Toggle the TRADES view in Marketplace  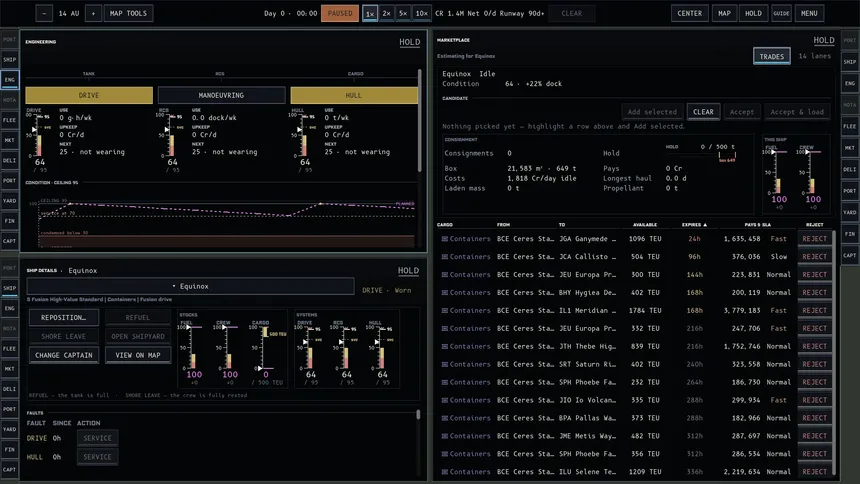click(x=772, y=56)
